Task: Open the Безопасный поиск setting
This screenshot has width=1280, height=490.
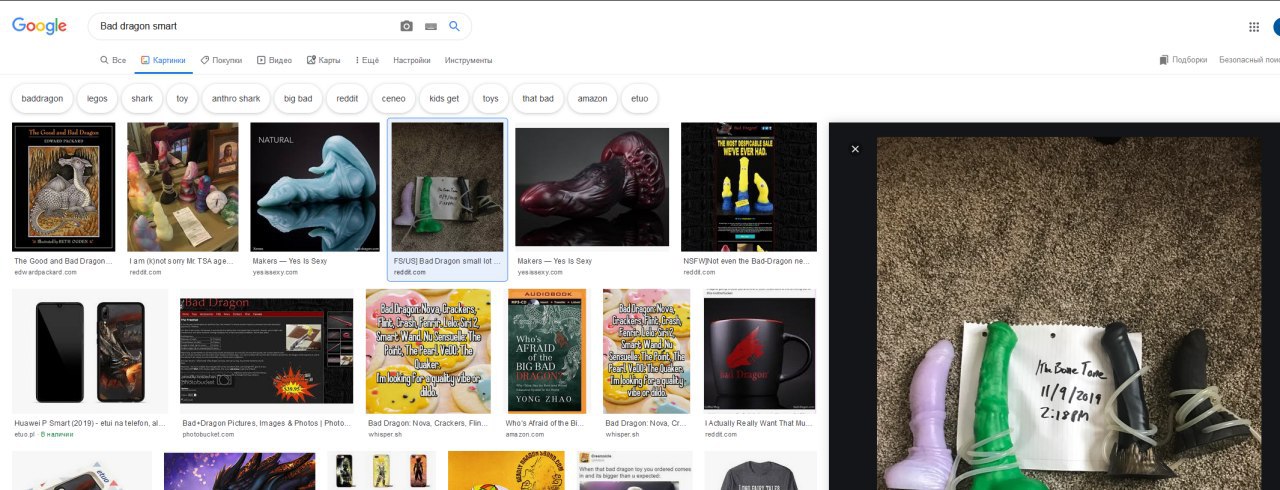Action: click(x=1249, y=60)
